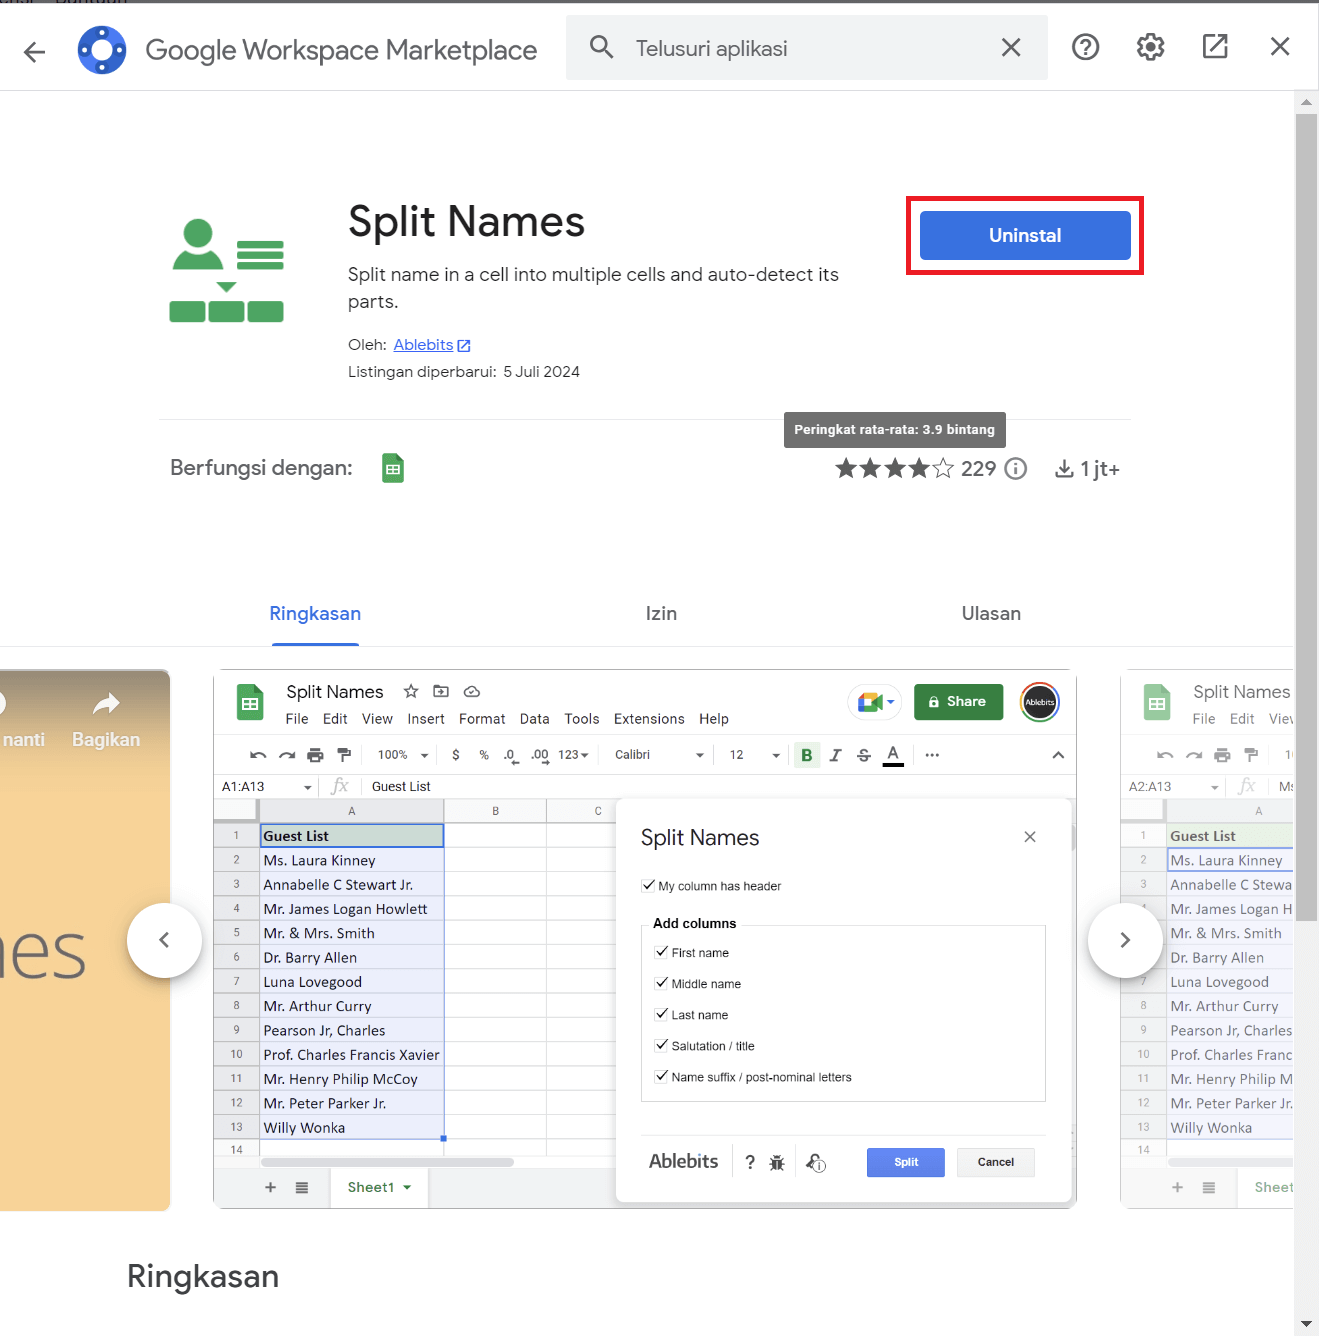Expand the Sheet1 tab dropdown arrow
The image size is (1319, 1336).
coord(405,1187)
